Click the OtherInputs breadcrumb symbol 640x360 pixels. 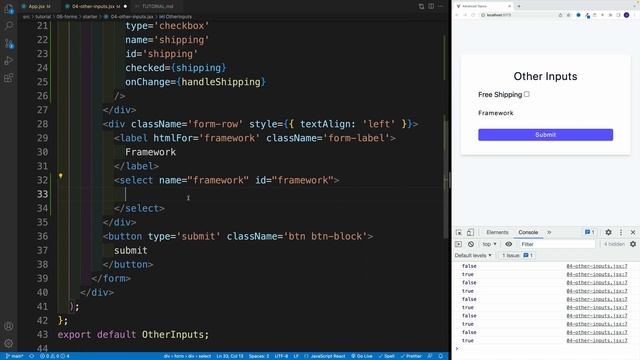click(176, 17)
